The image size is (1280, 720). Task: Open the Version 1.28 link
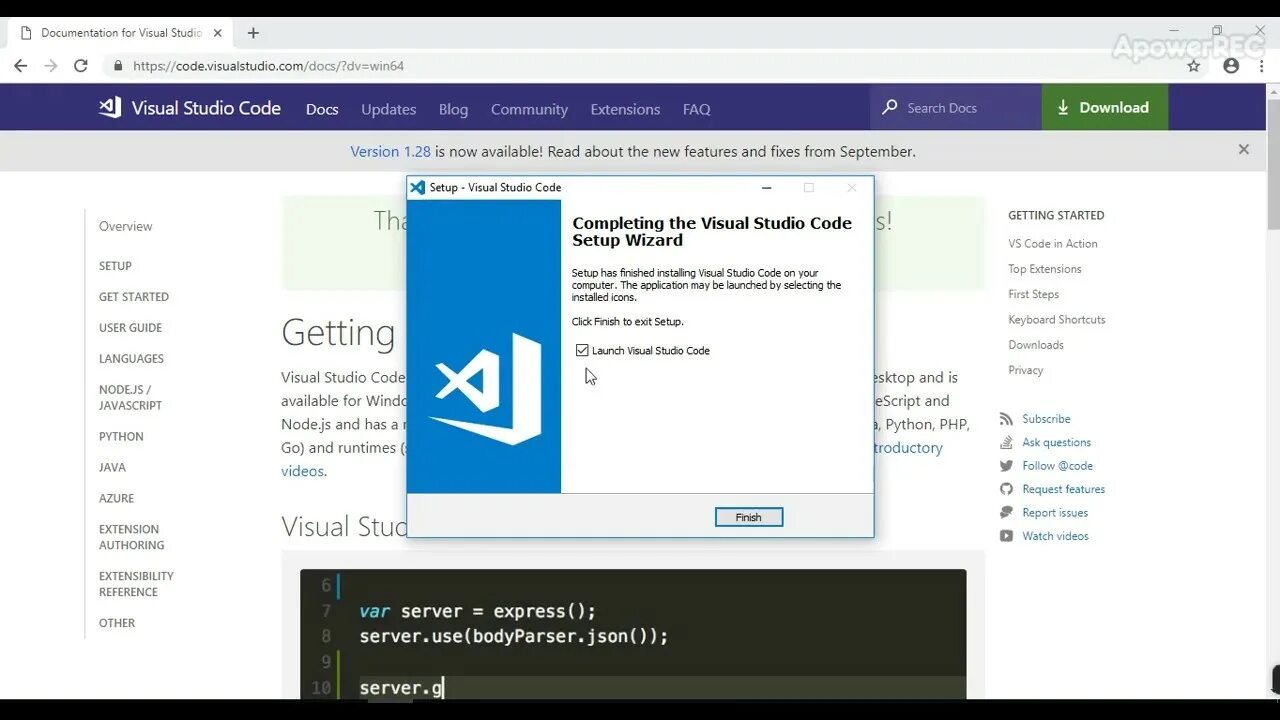[x=390, y=151]
